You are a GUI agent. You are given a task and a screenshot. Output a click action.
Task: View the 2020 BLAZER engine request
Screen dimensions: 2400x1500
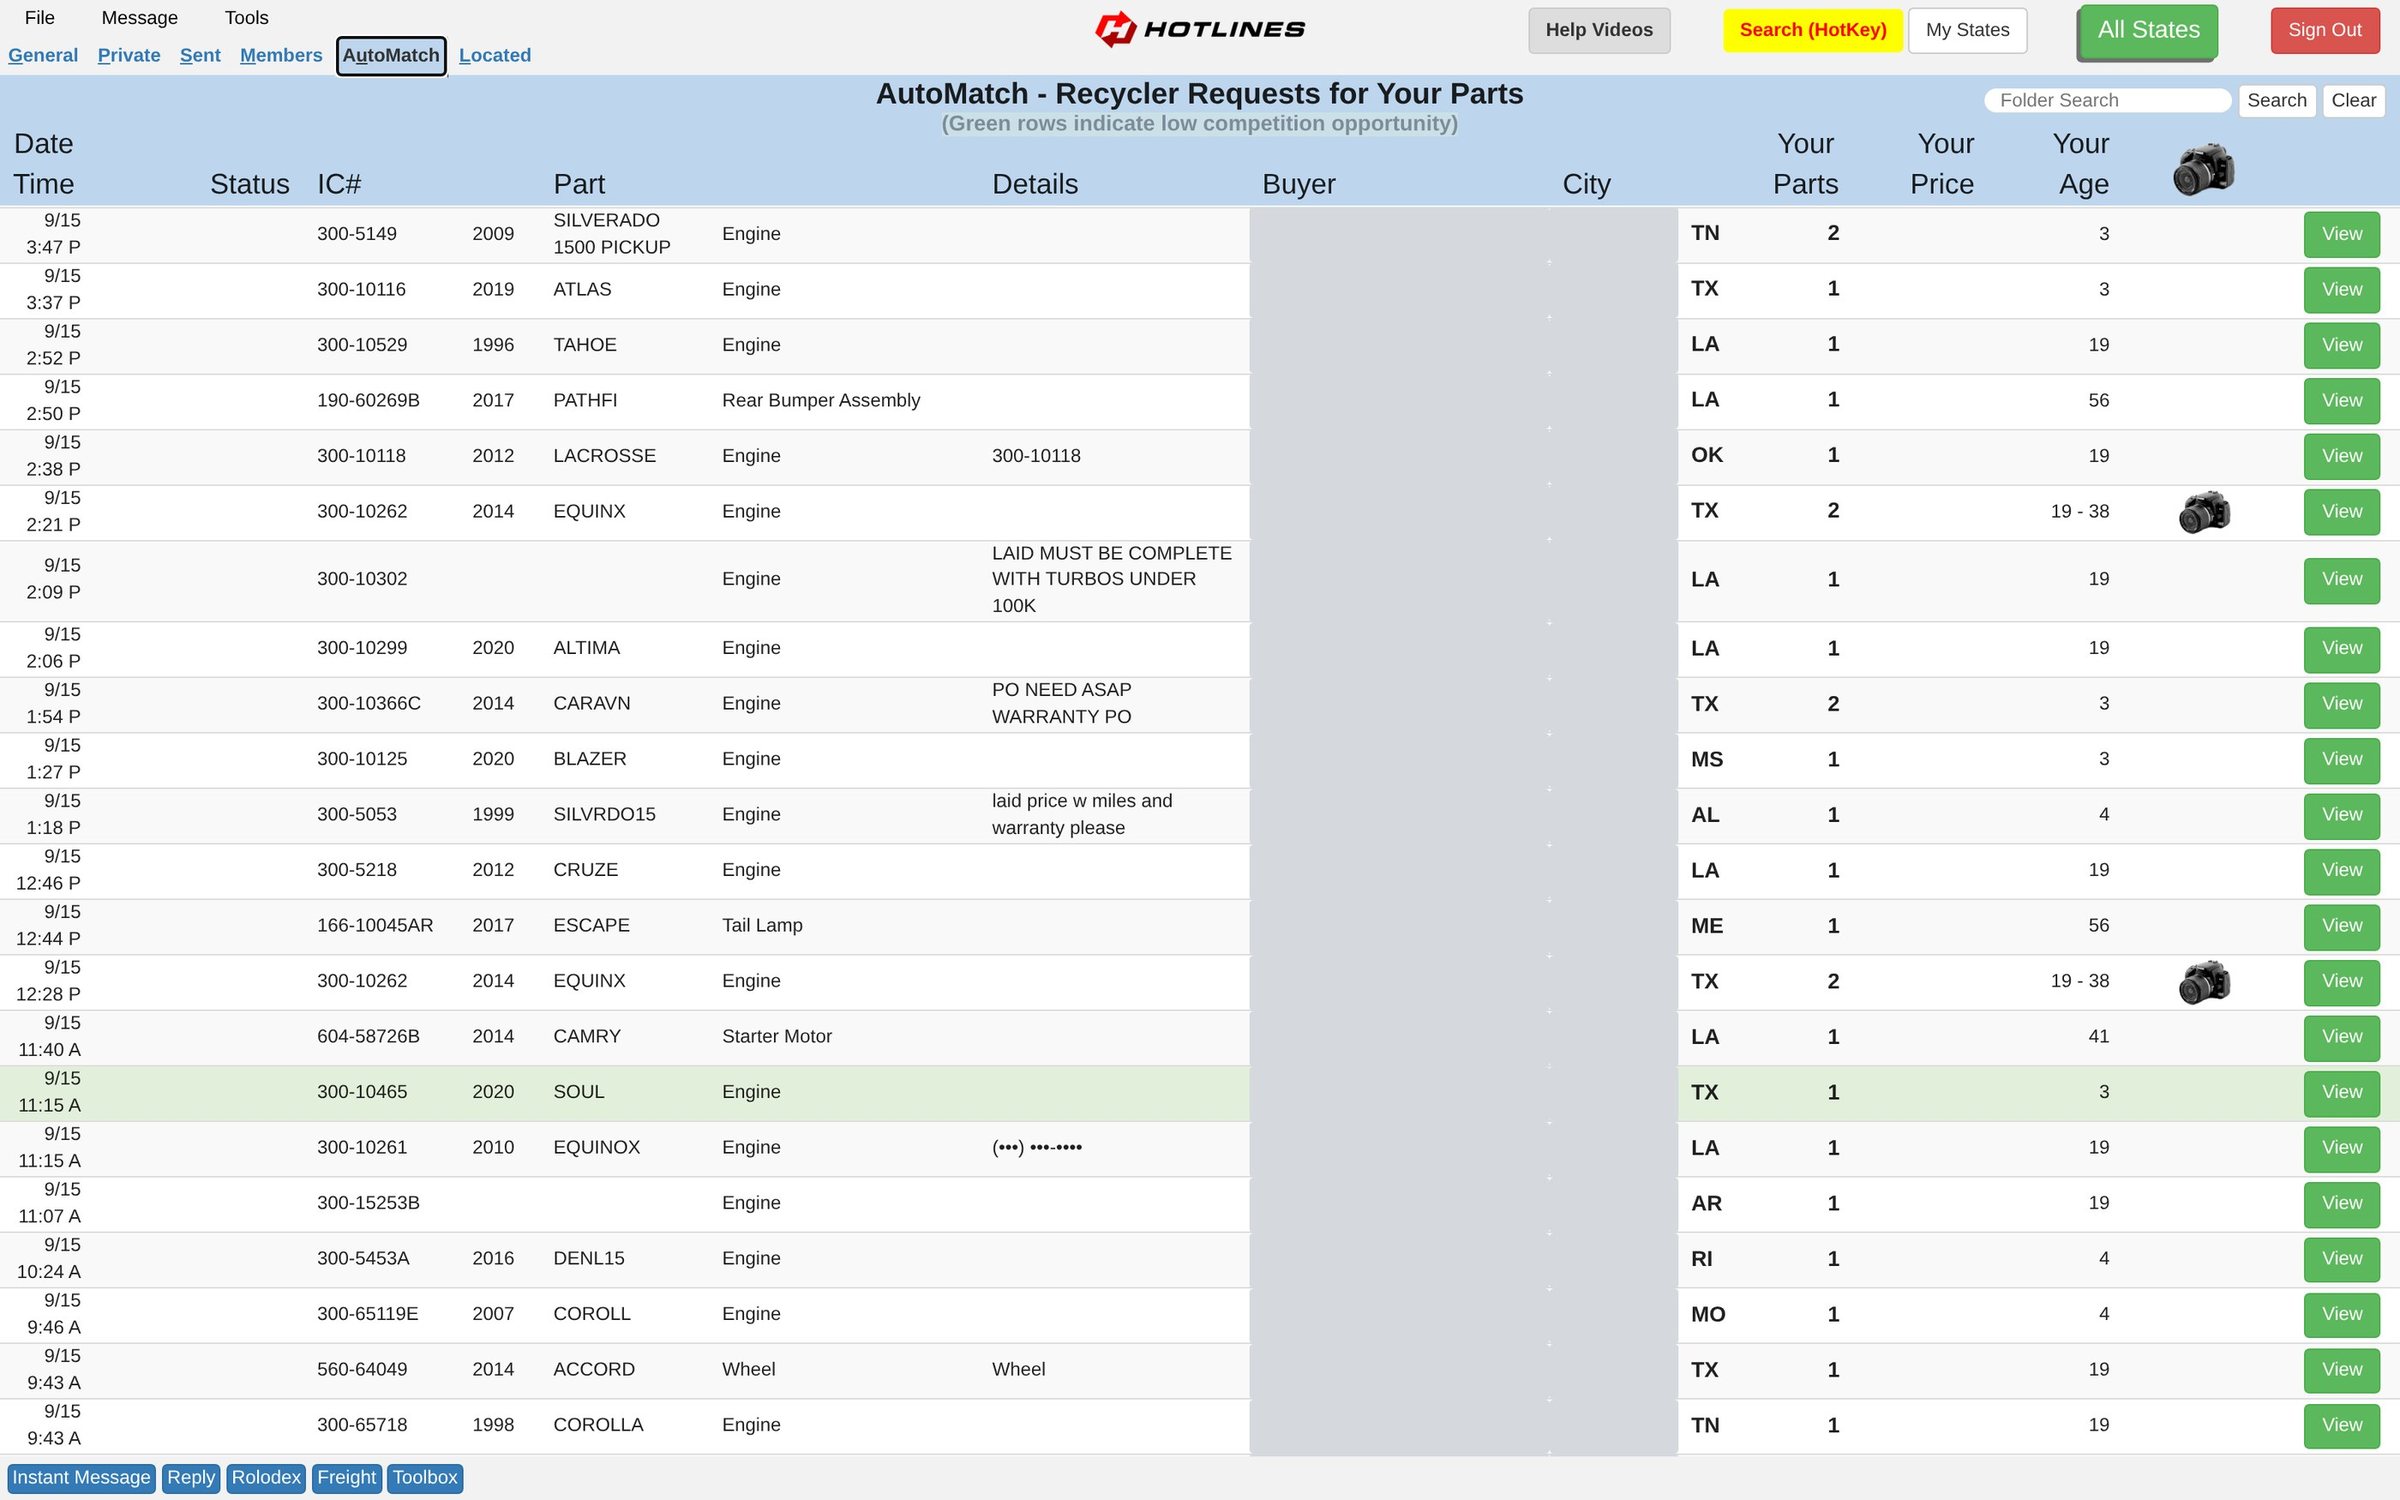pyautogui.click(x=2342, y=760)
